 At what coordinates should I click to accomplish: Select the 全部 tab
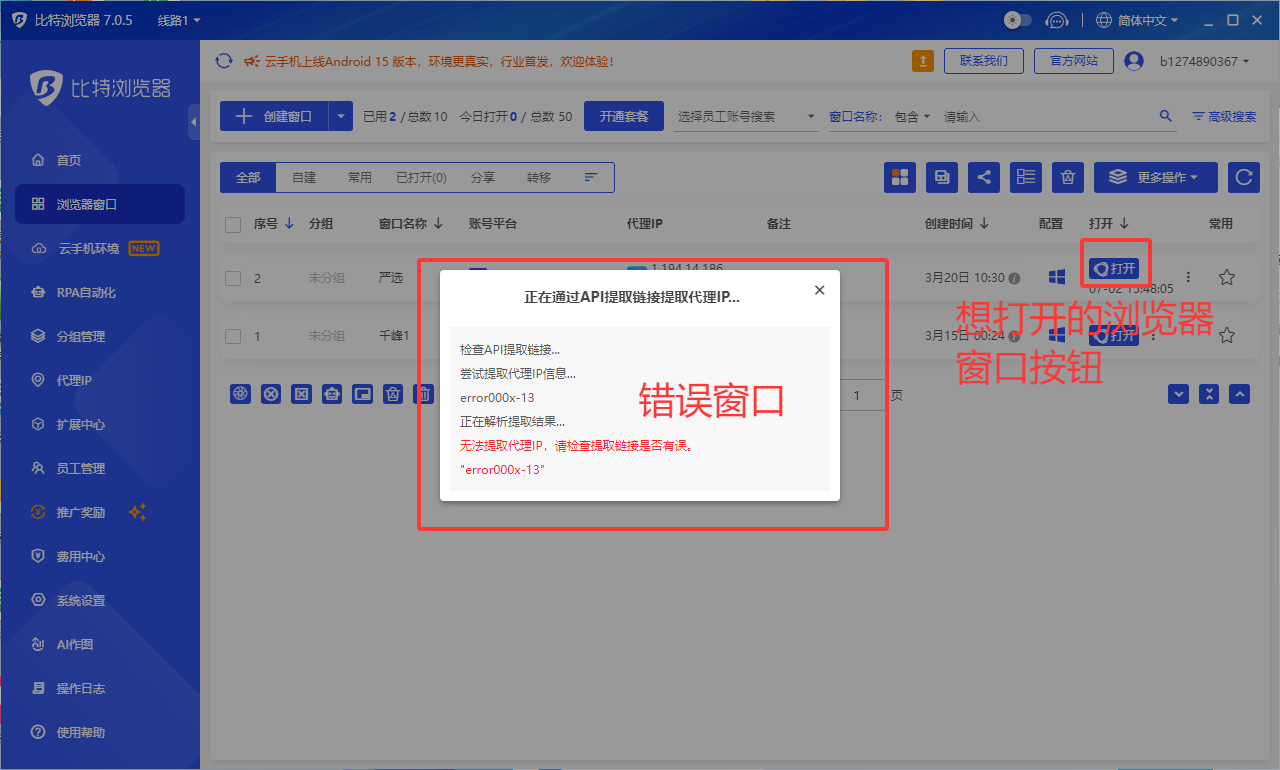[248, 177]
